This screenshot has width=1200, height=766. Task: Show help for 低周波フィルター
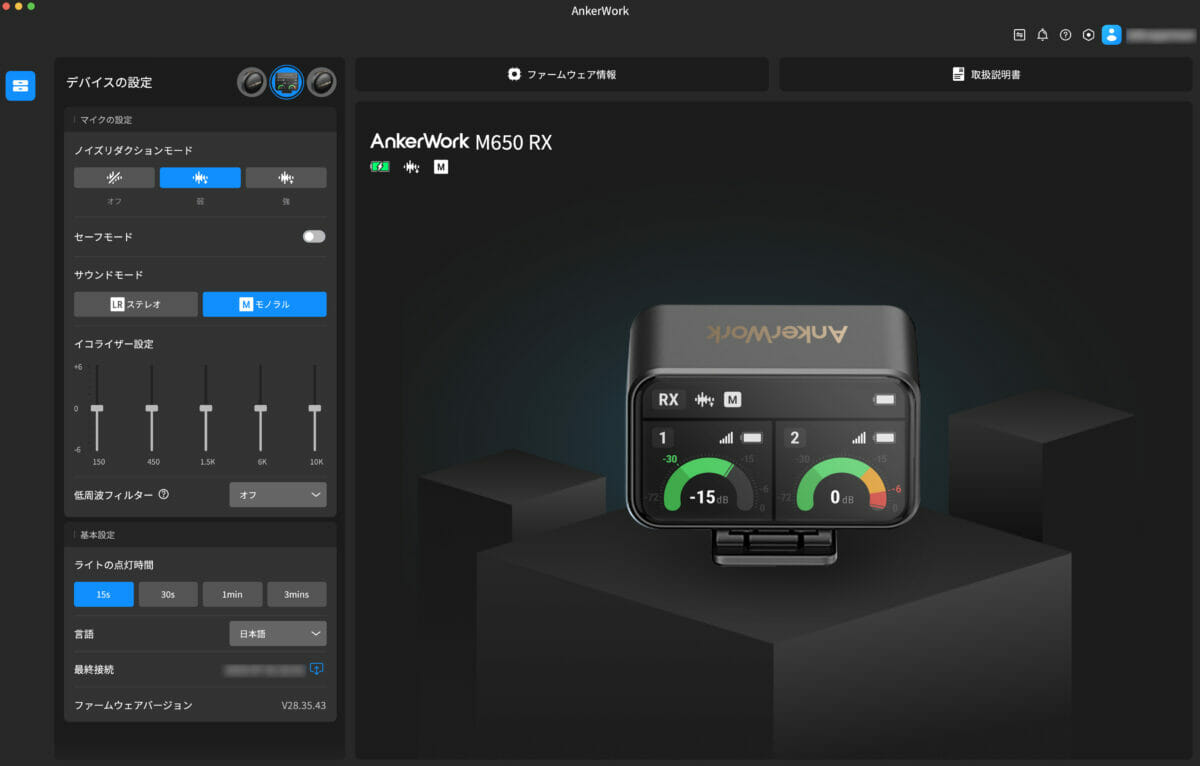[x=163, y=494]
